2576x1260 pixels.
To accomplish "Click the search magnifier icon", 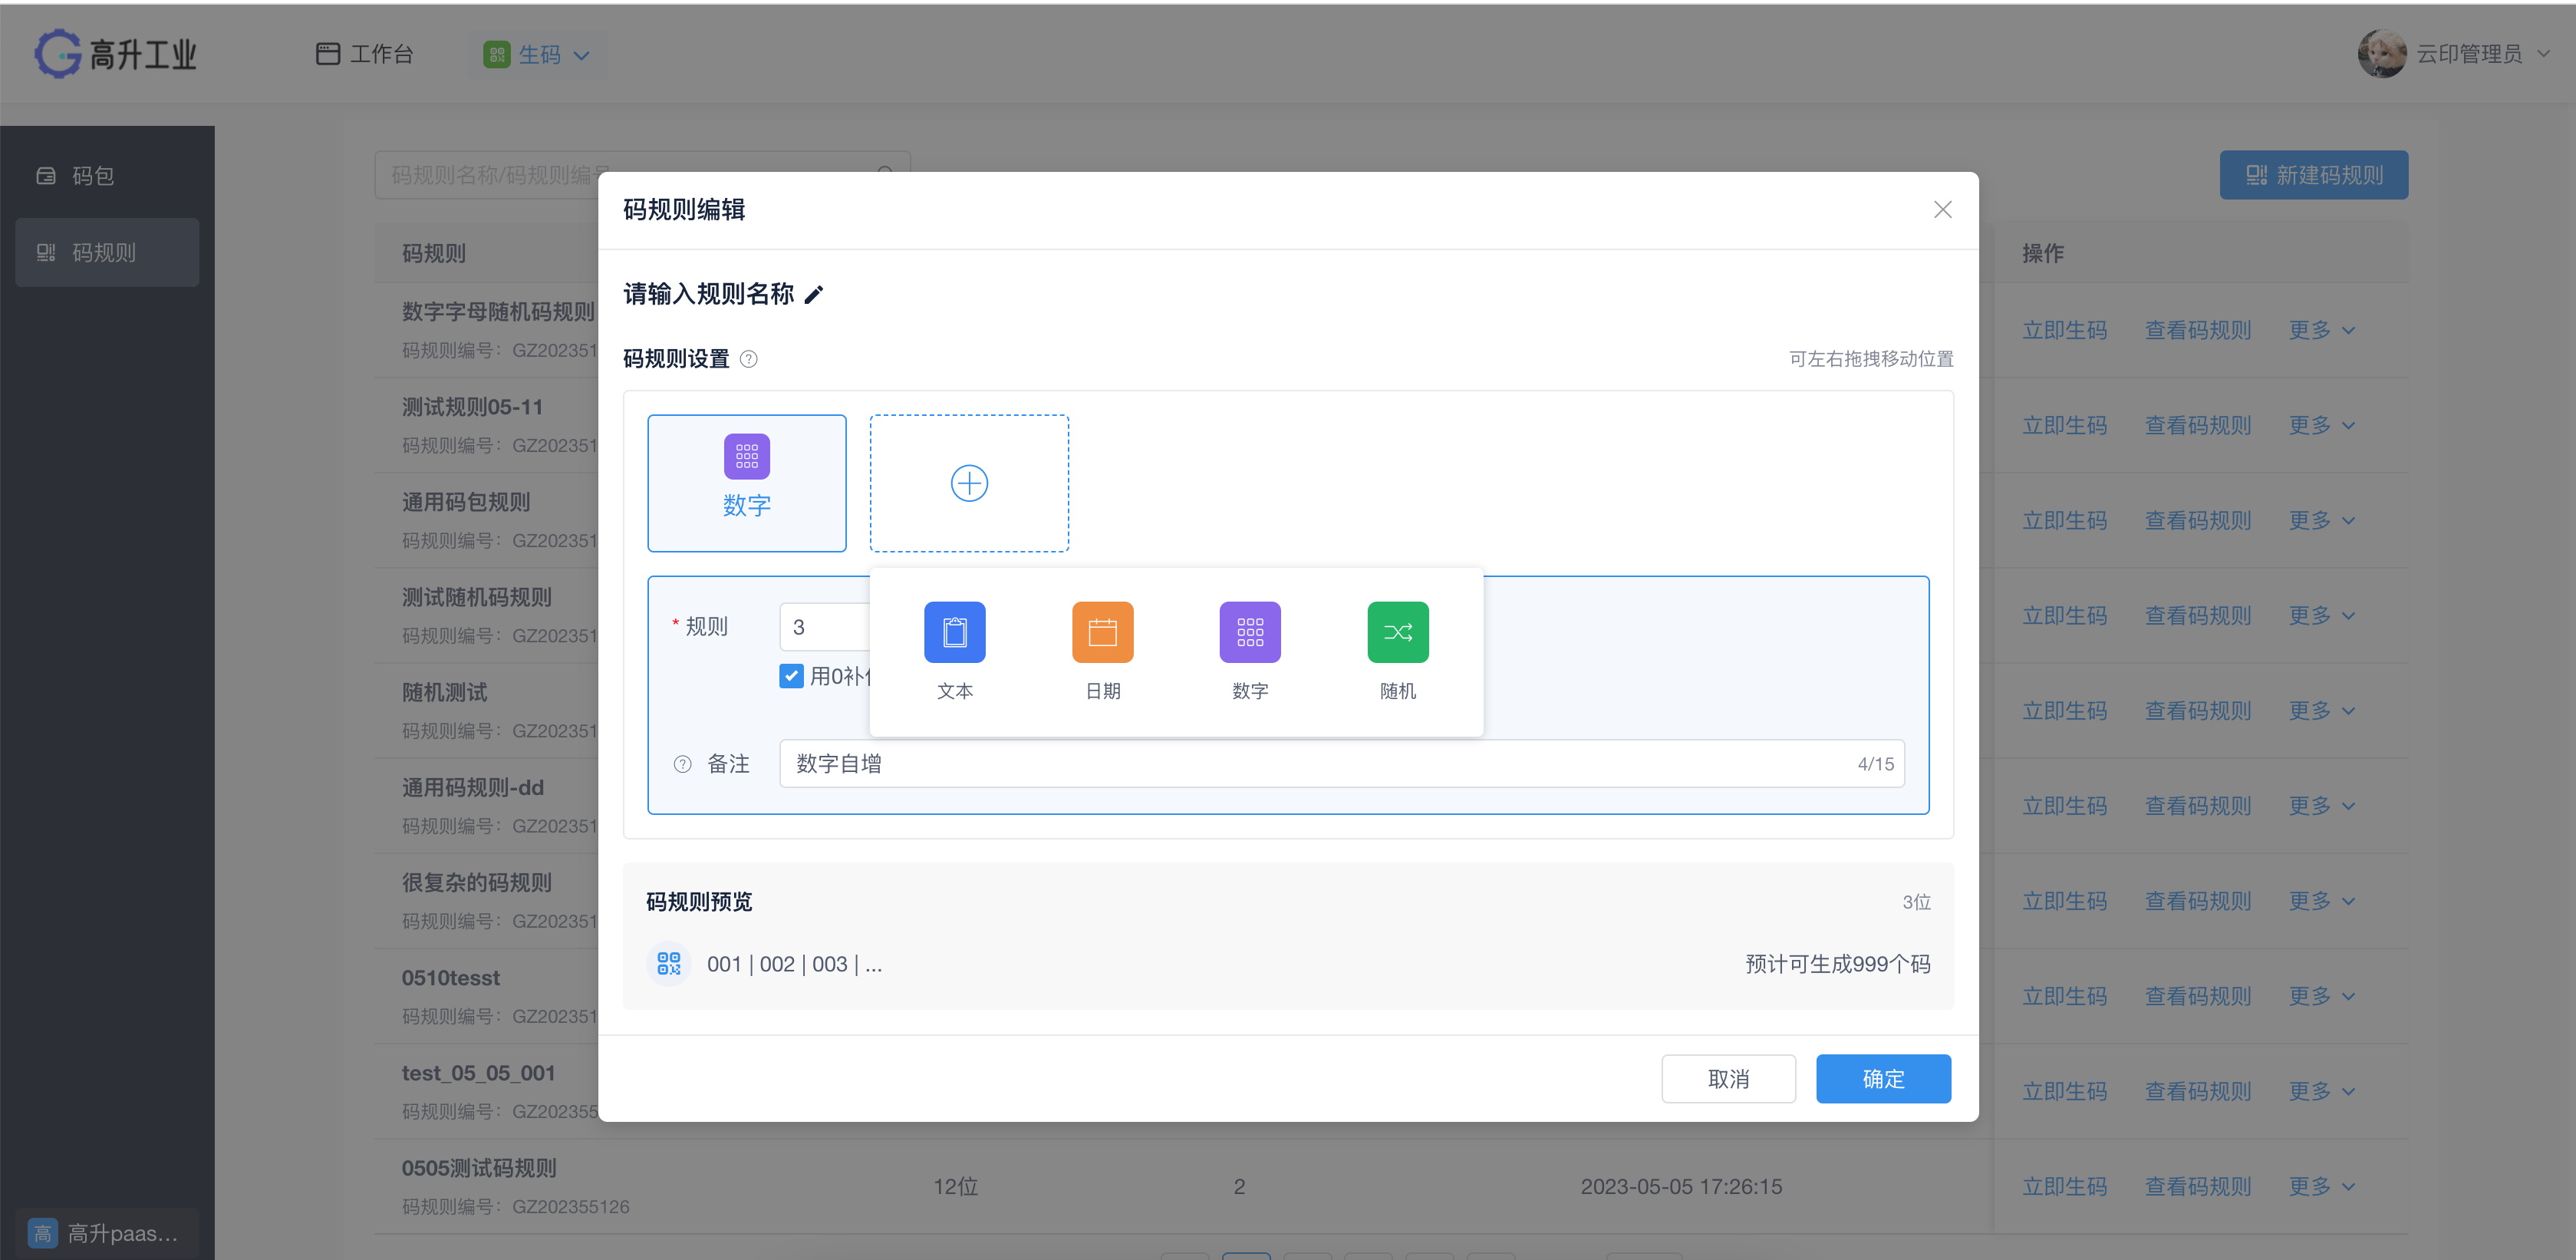I will pos(885,173).
